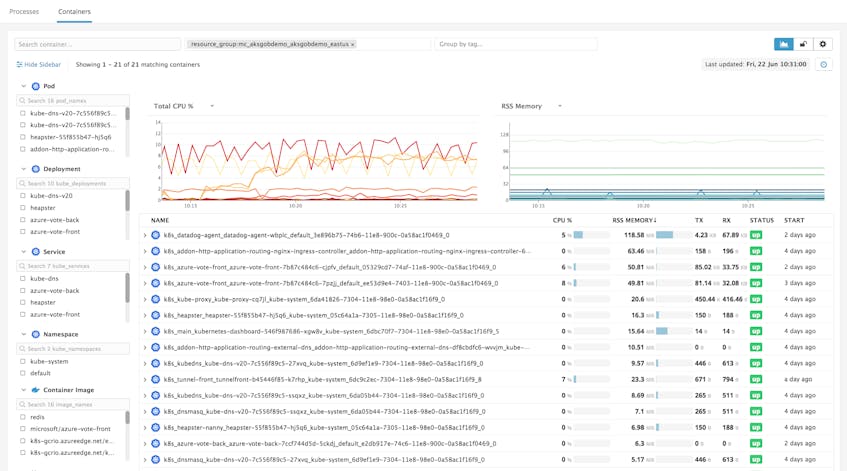The width and height of the screenshot is (847, 471).
Task: Click the pod names search field
Action: pyautogui.click(x=73, y=100)
